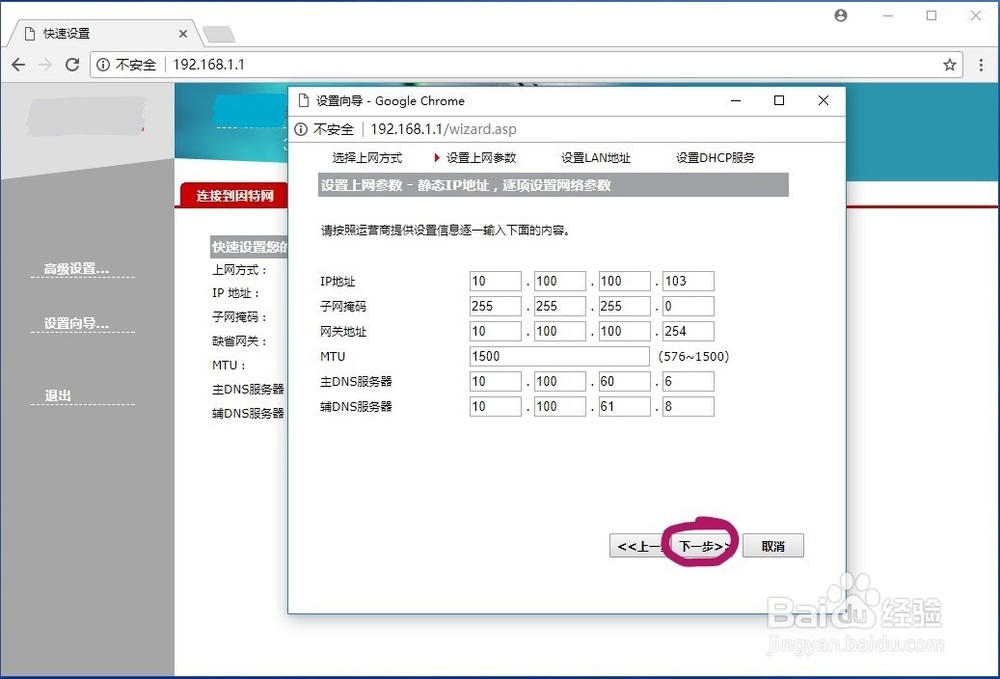This screenshot has width=1000, height=679.
Task: Click the MTU input field showing 1500
Action: tap(558, 356)
